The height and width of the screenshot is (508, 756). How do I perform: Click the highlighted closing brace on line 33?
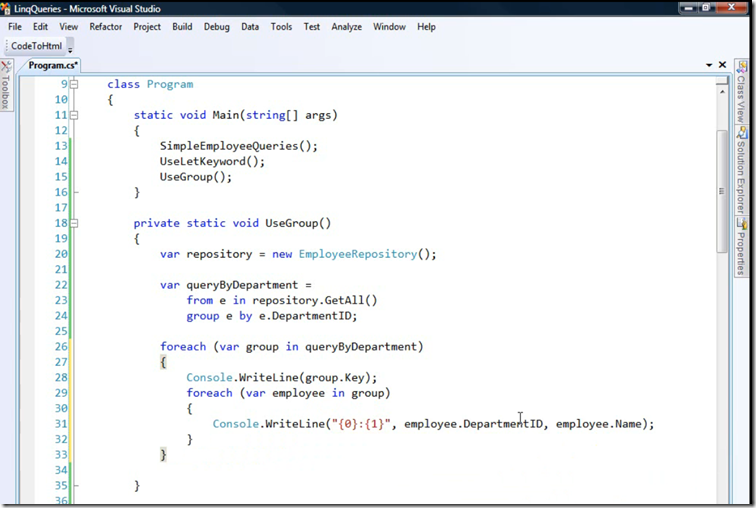pos(163,455)
